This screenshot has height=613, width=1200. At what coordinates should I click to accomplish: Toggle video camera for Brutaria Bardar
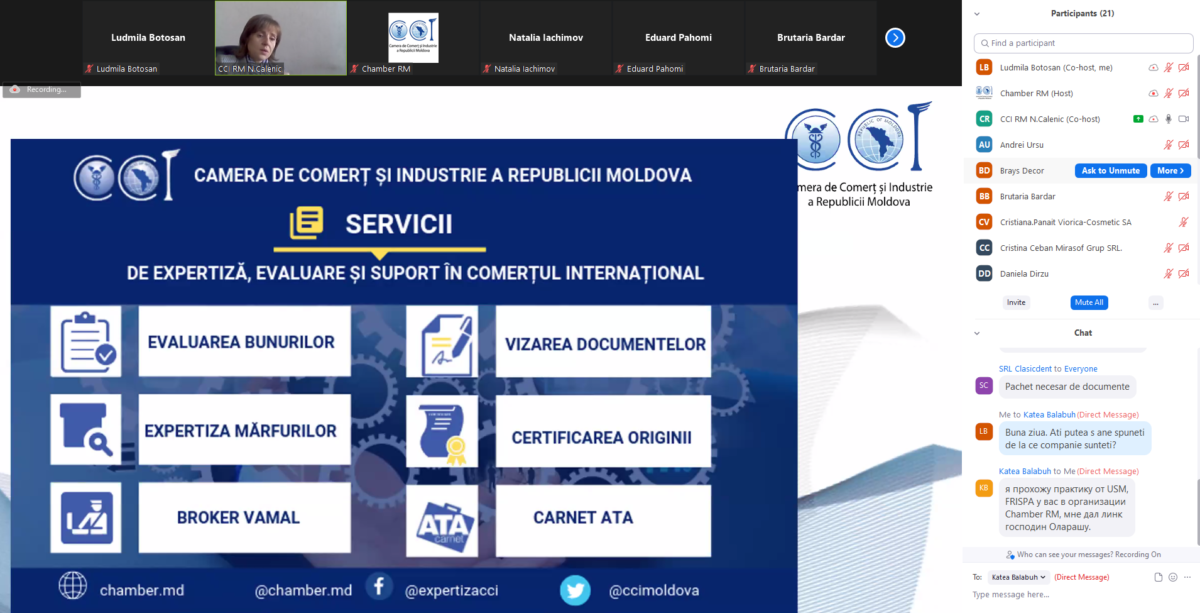(x=1184, y=196)
